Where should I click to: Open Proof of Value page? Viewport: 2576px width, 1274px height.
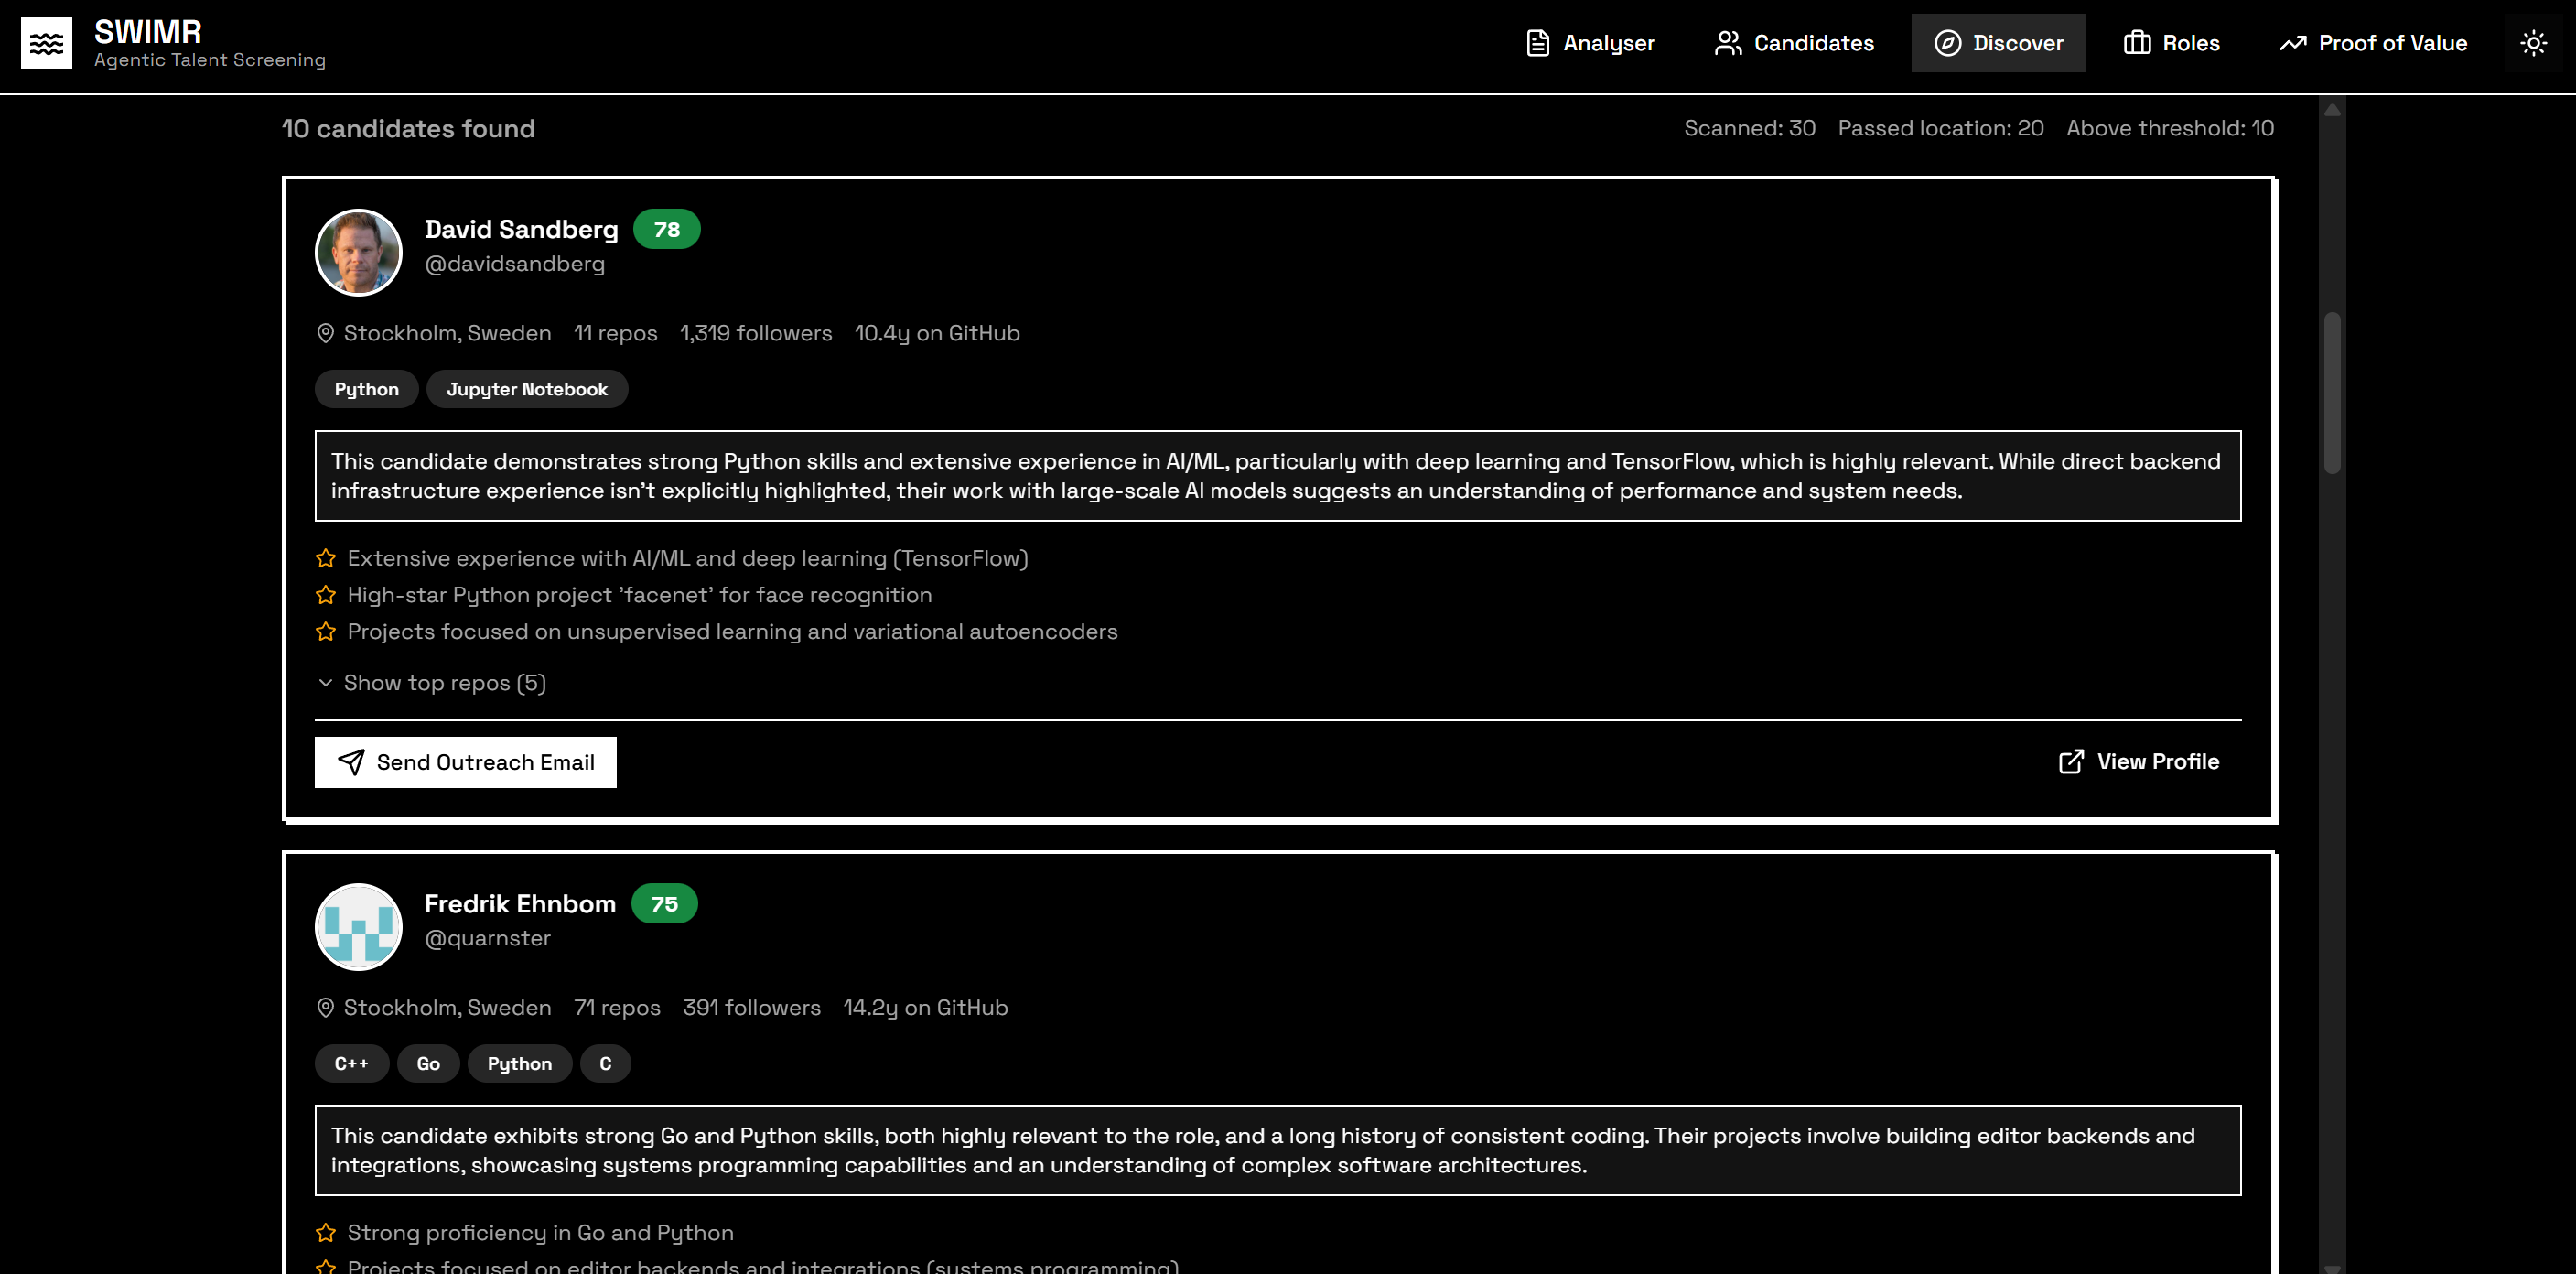coord(2373,43)
